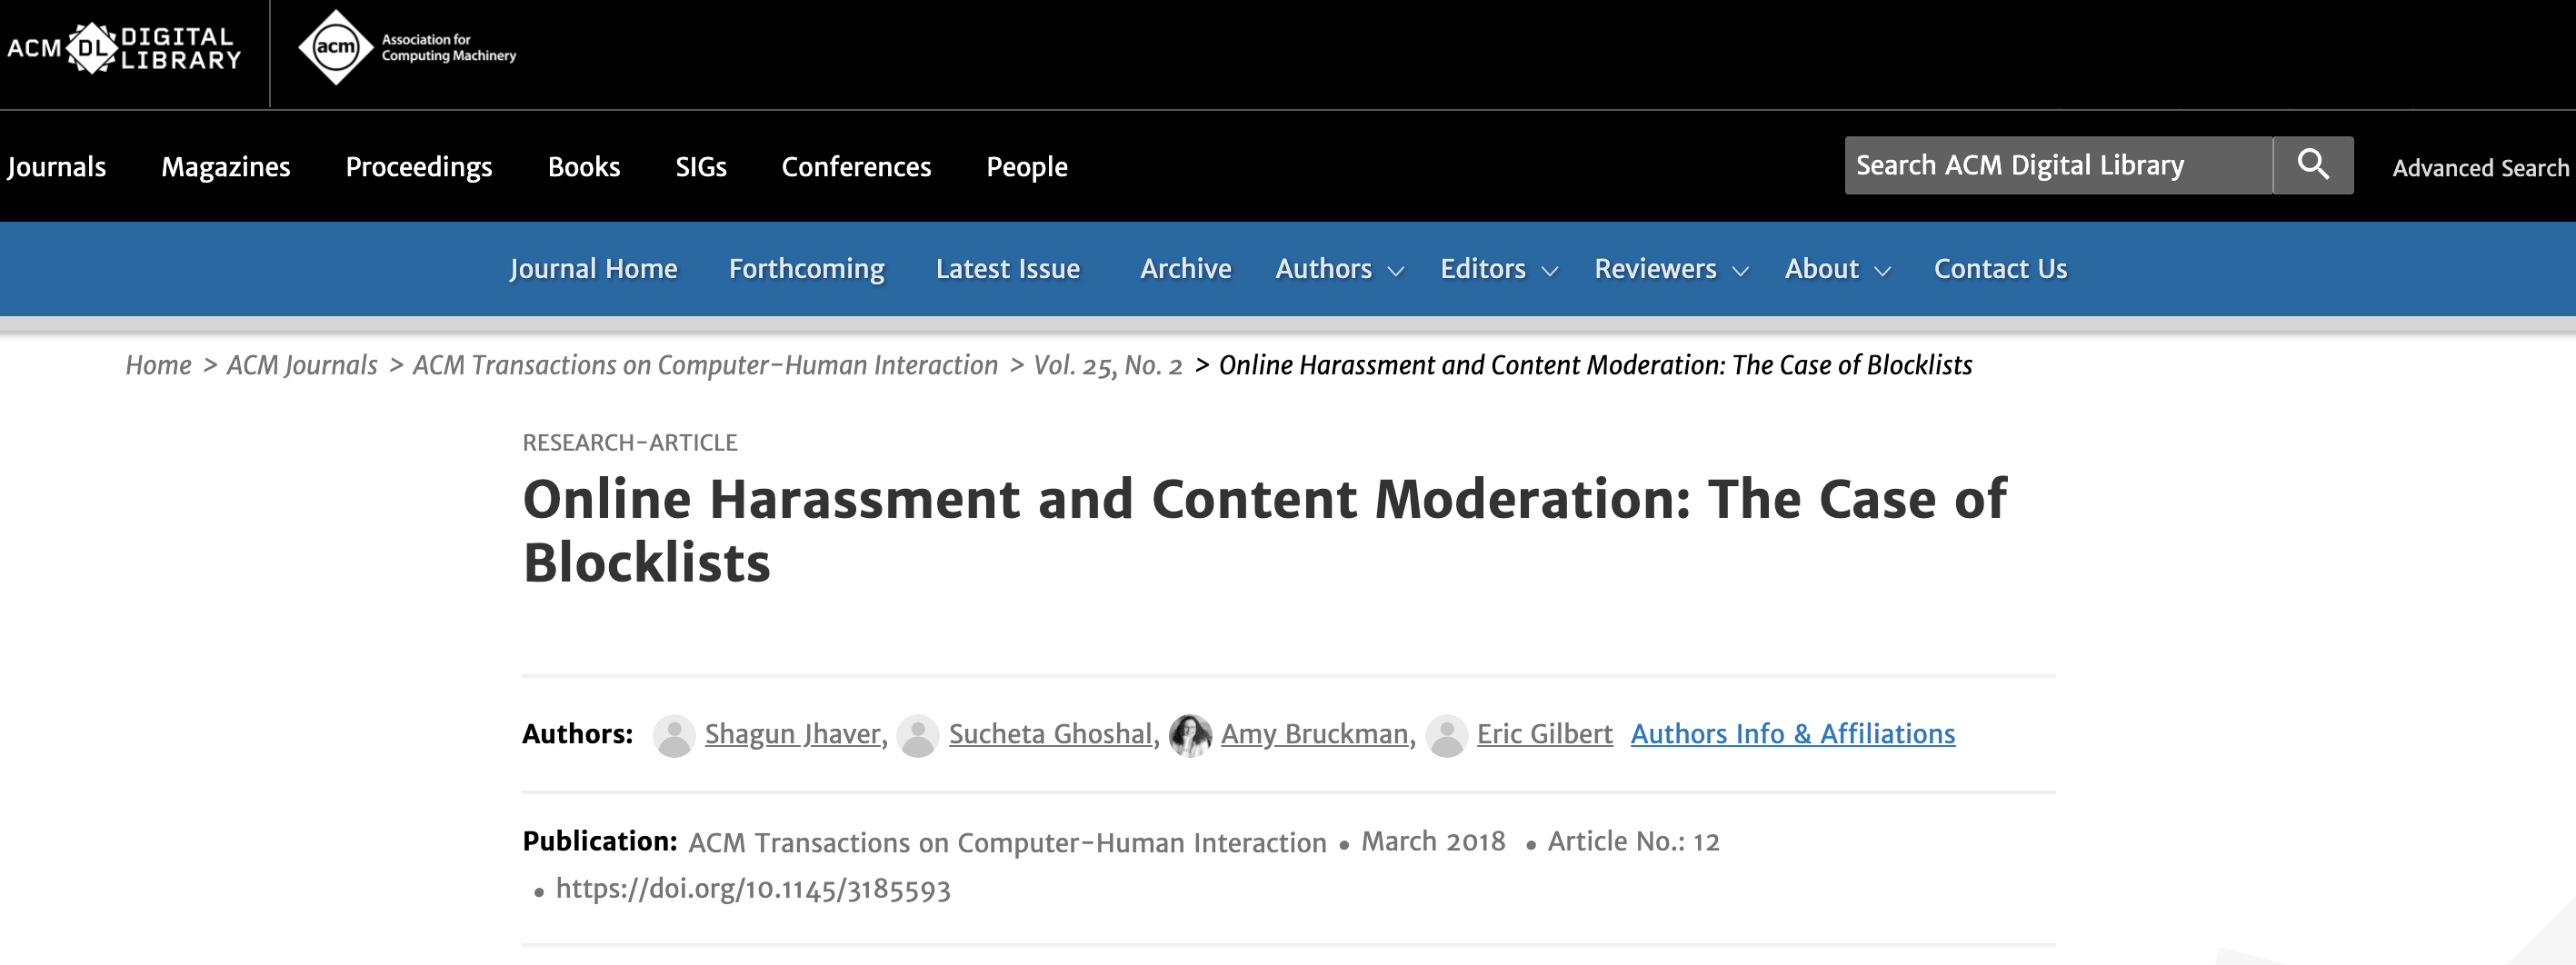The image size is (2576, 965).
Task: Open the Latest Issue tab
Action: click(1008, 268)
